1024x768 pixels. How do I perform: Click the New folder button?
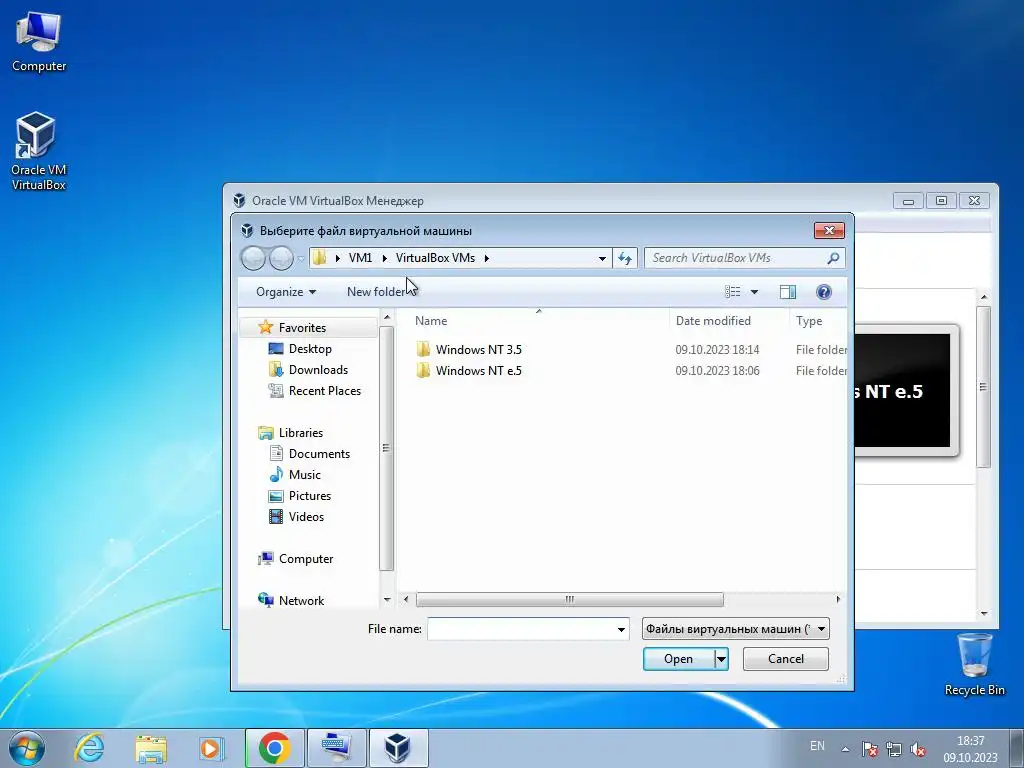(x=376, y=292)
